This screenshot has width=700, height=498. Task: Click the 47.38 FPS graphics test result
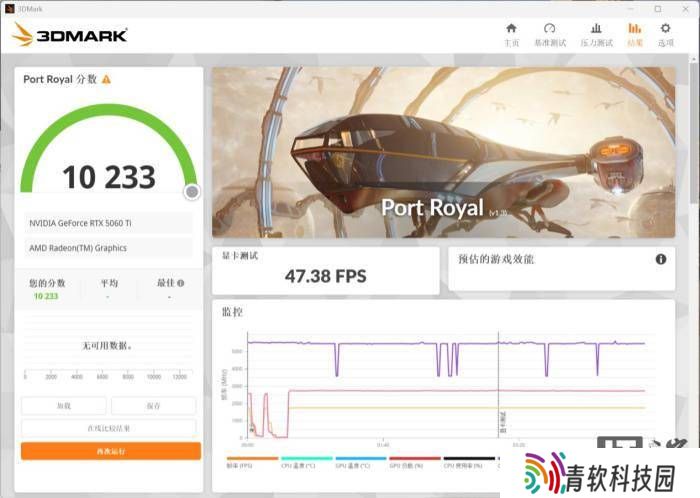tap(325, 276)
